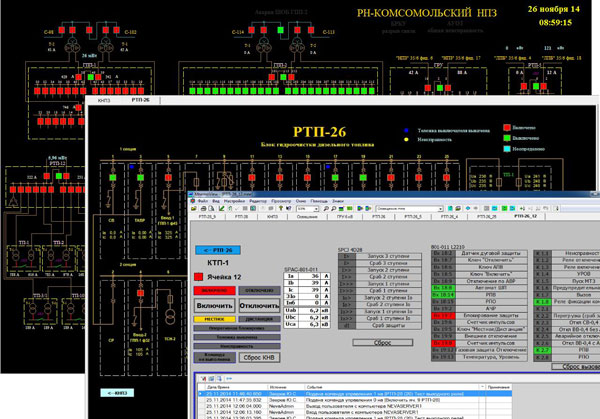Switch to the РТП-26_12 tab
Image resolution: width=600 pixels, height=419 pixels.
[525, 216]
